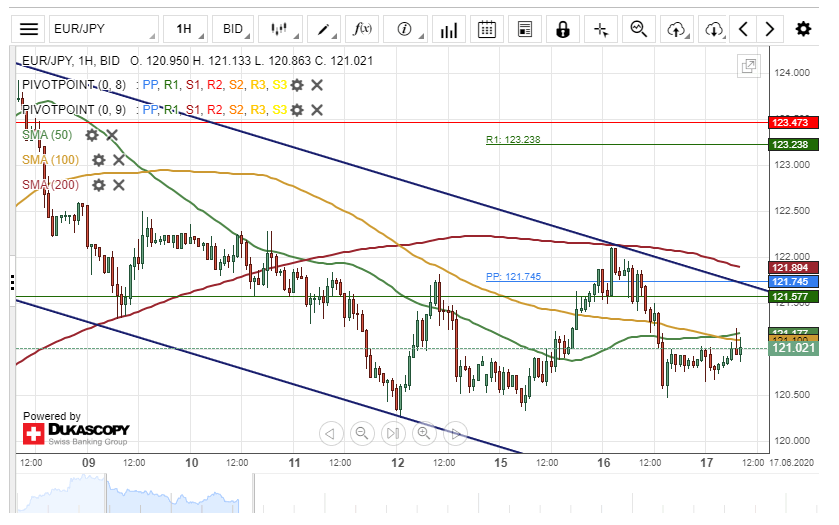Click the scroll chart left arrow button
839x525 pixels.
tap(331, 433)
